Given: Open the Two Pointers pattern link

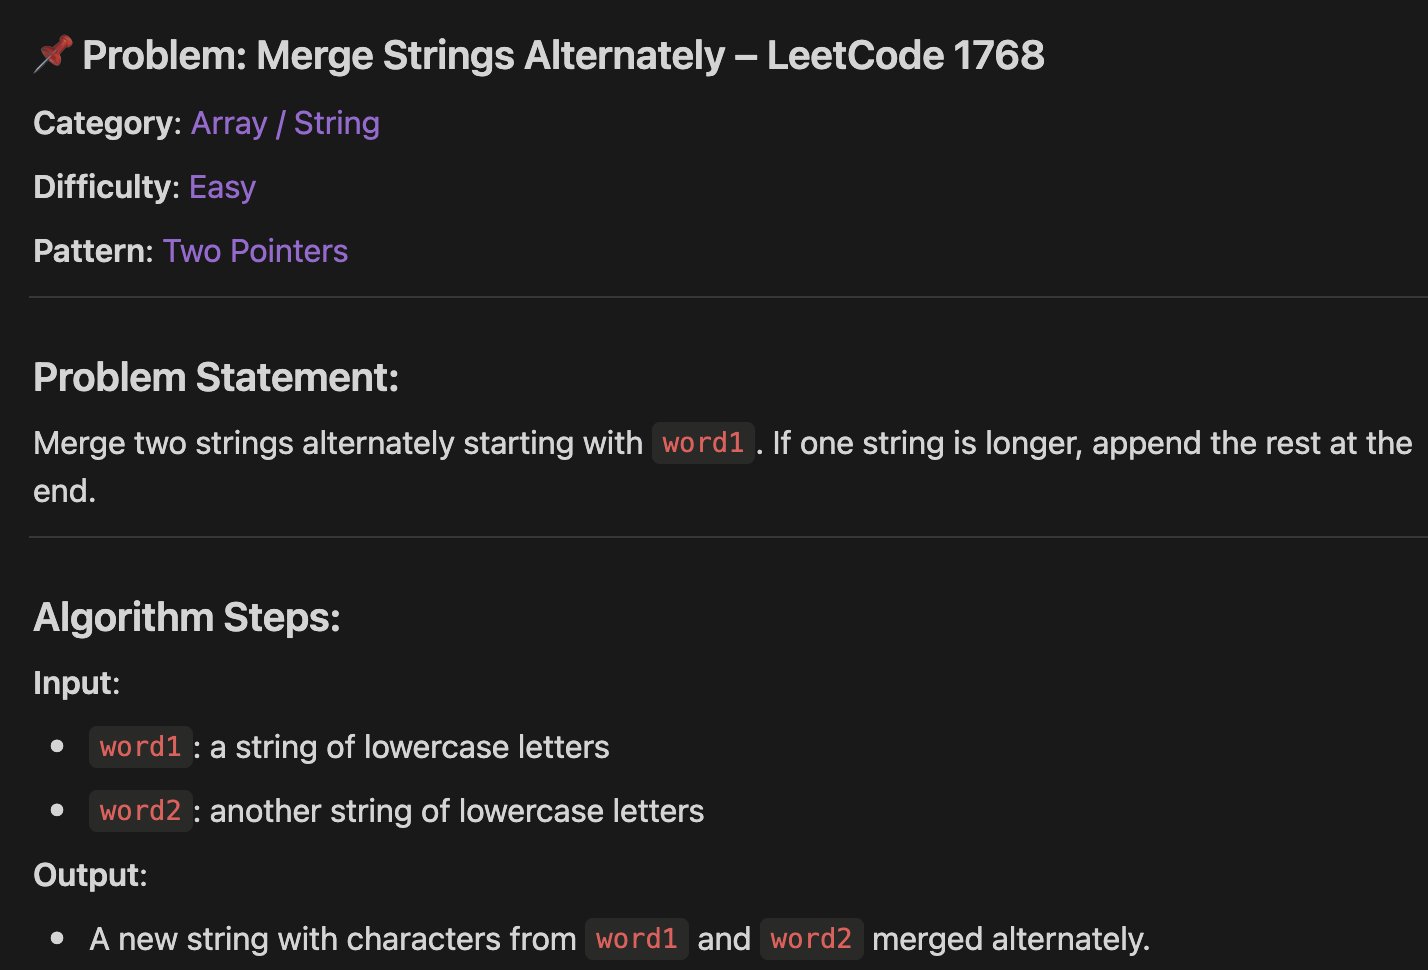Looking at the screenshot, I should 255,251.
